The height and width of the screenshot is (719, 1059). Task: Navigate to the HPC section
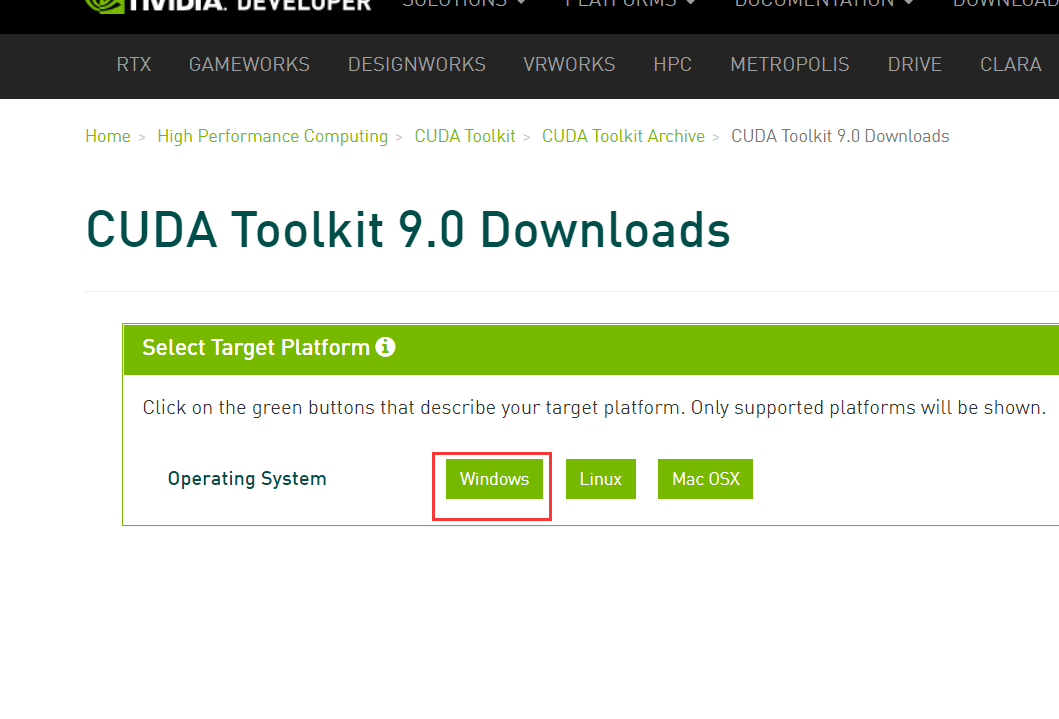point(672,64)
